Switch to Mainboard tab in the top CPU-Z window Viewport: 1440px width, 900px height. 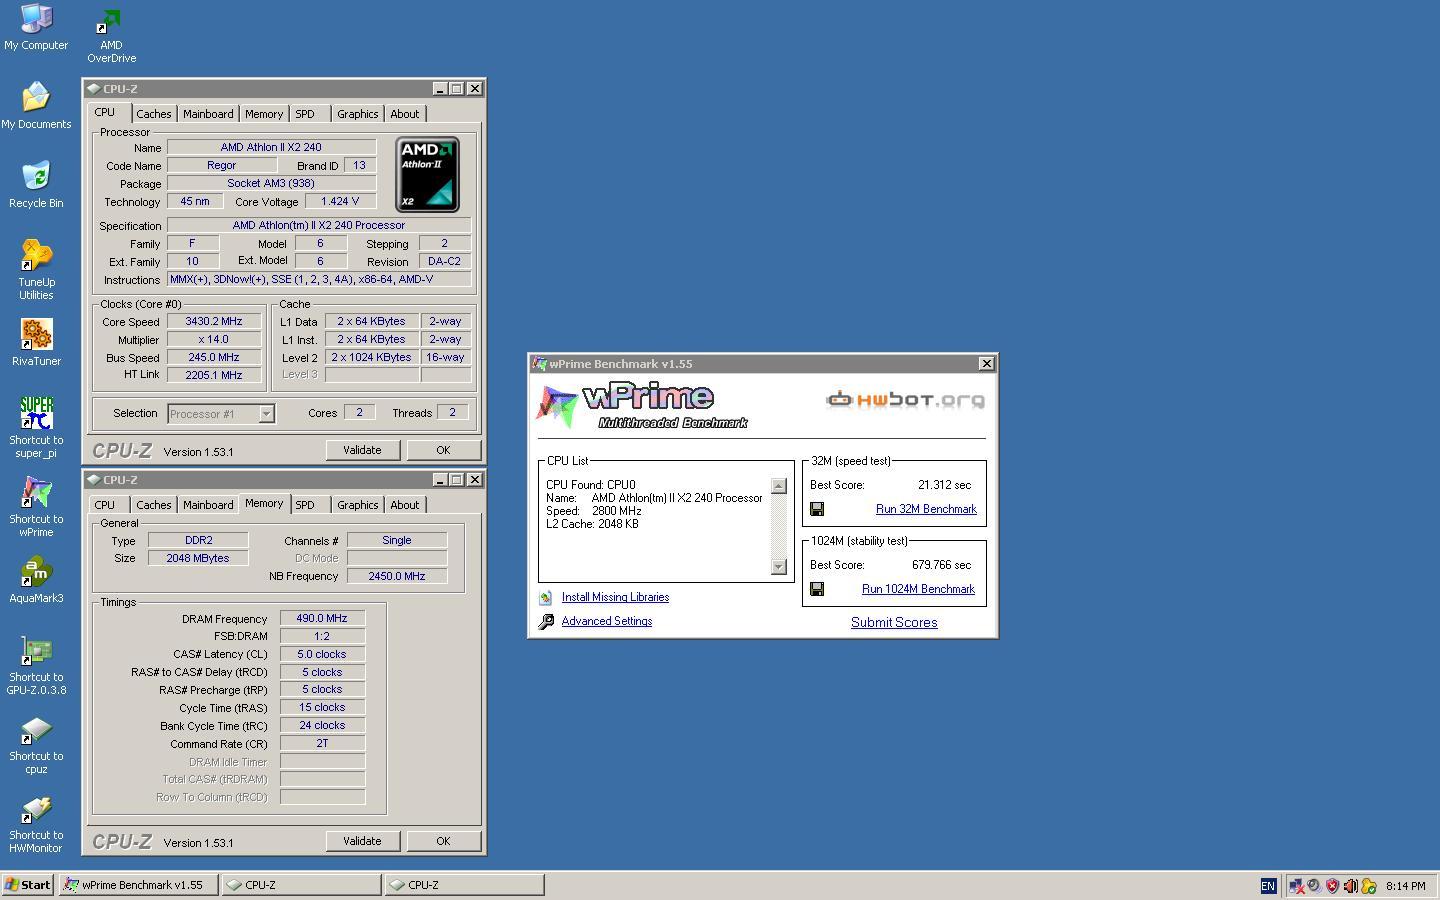[208, 114]
